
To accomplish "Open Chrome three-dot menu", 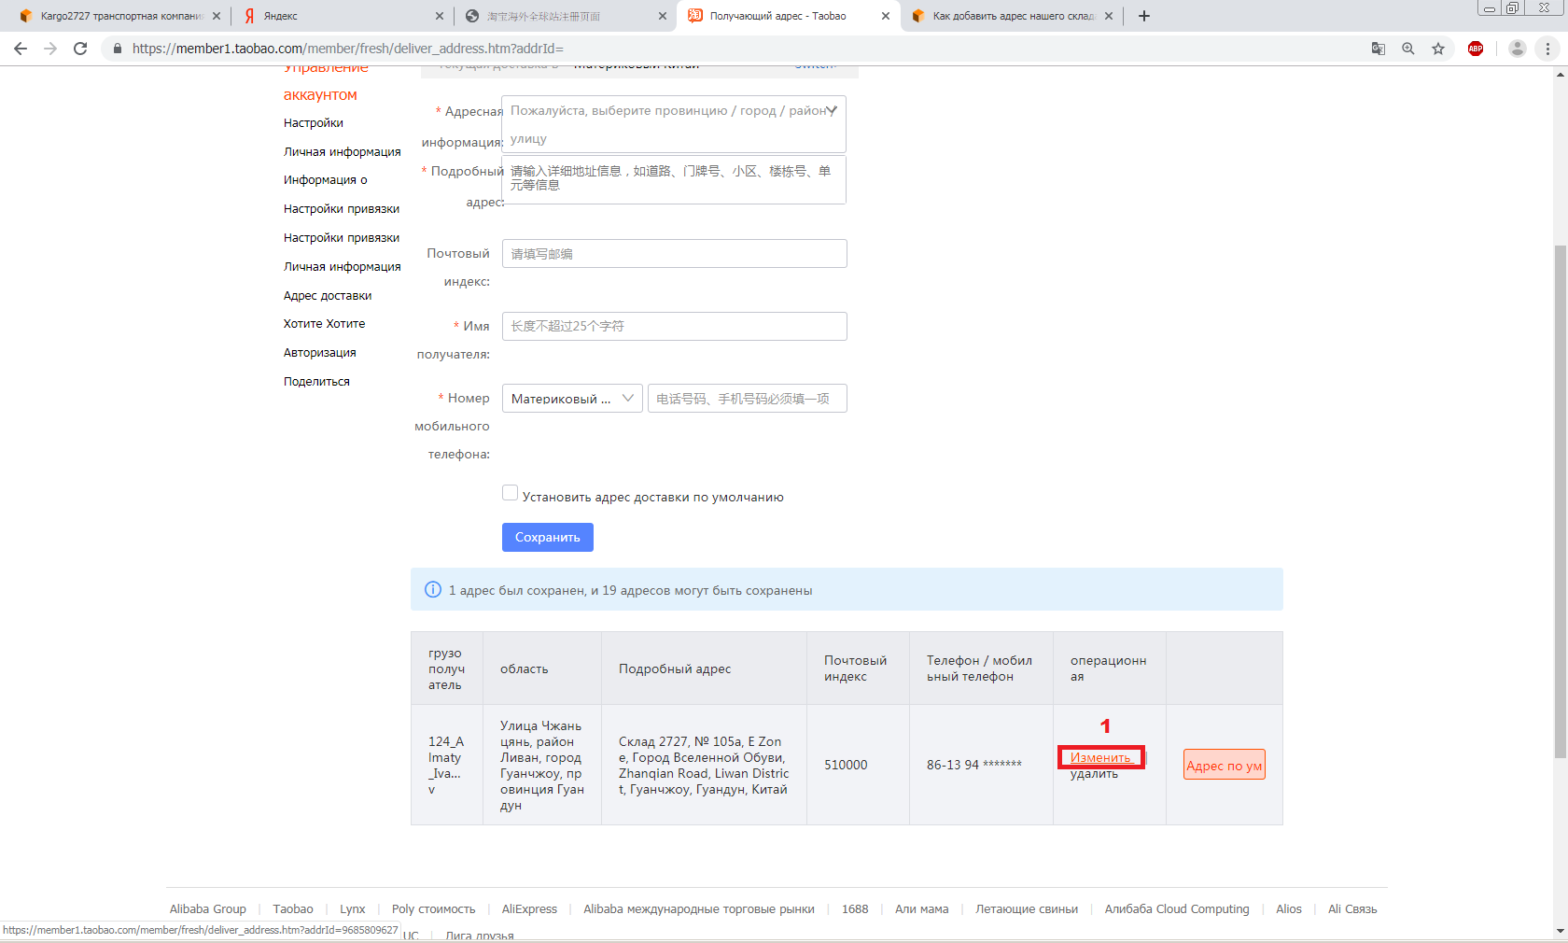I will coord(1548,48).
